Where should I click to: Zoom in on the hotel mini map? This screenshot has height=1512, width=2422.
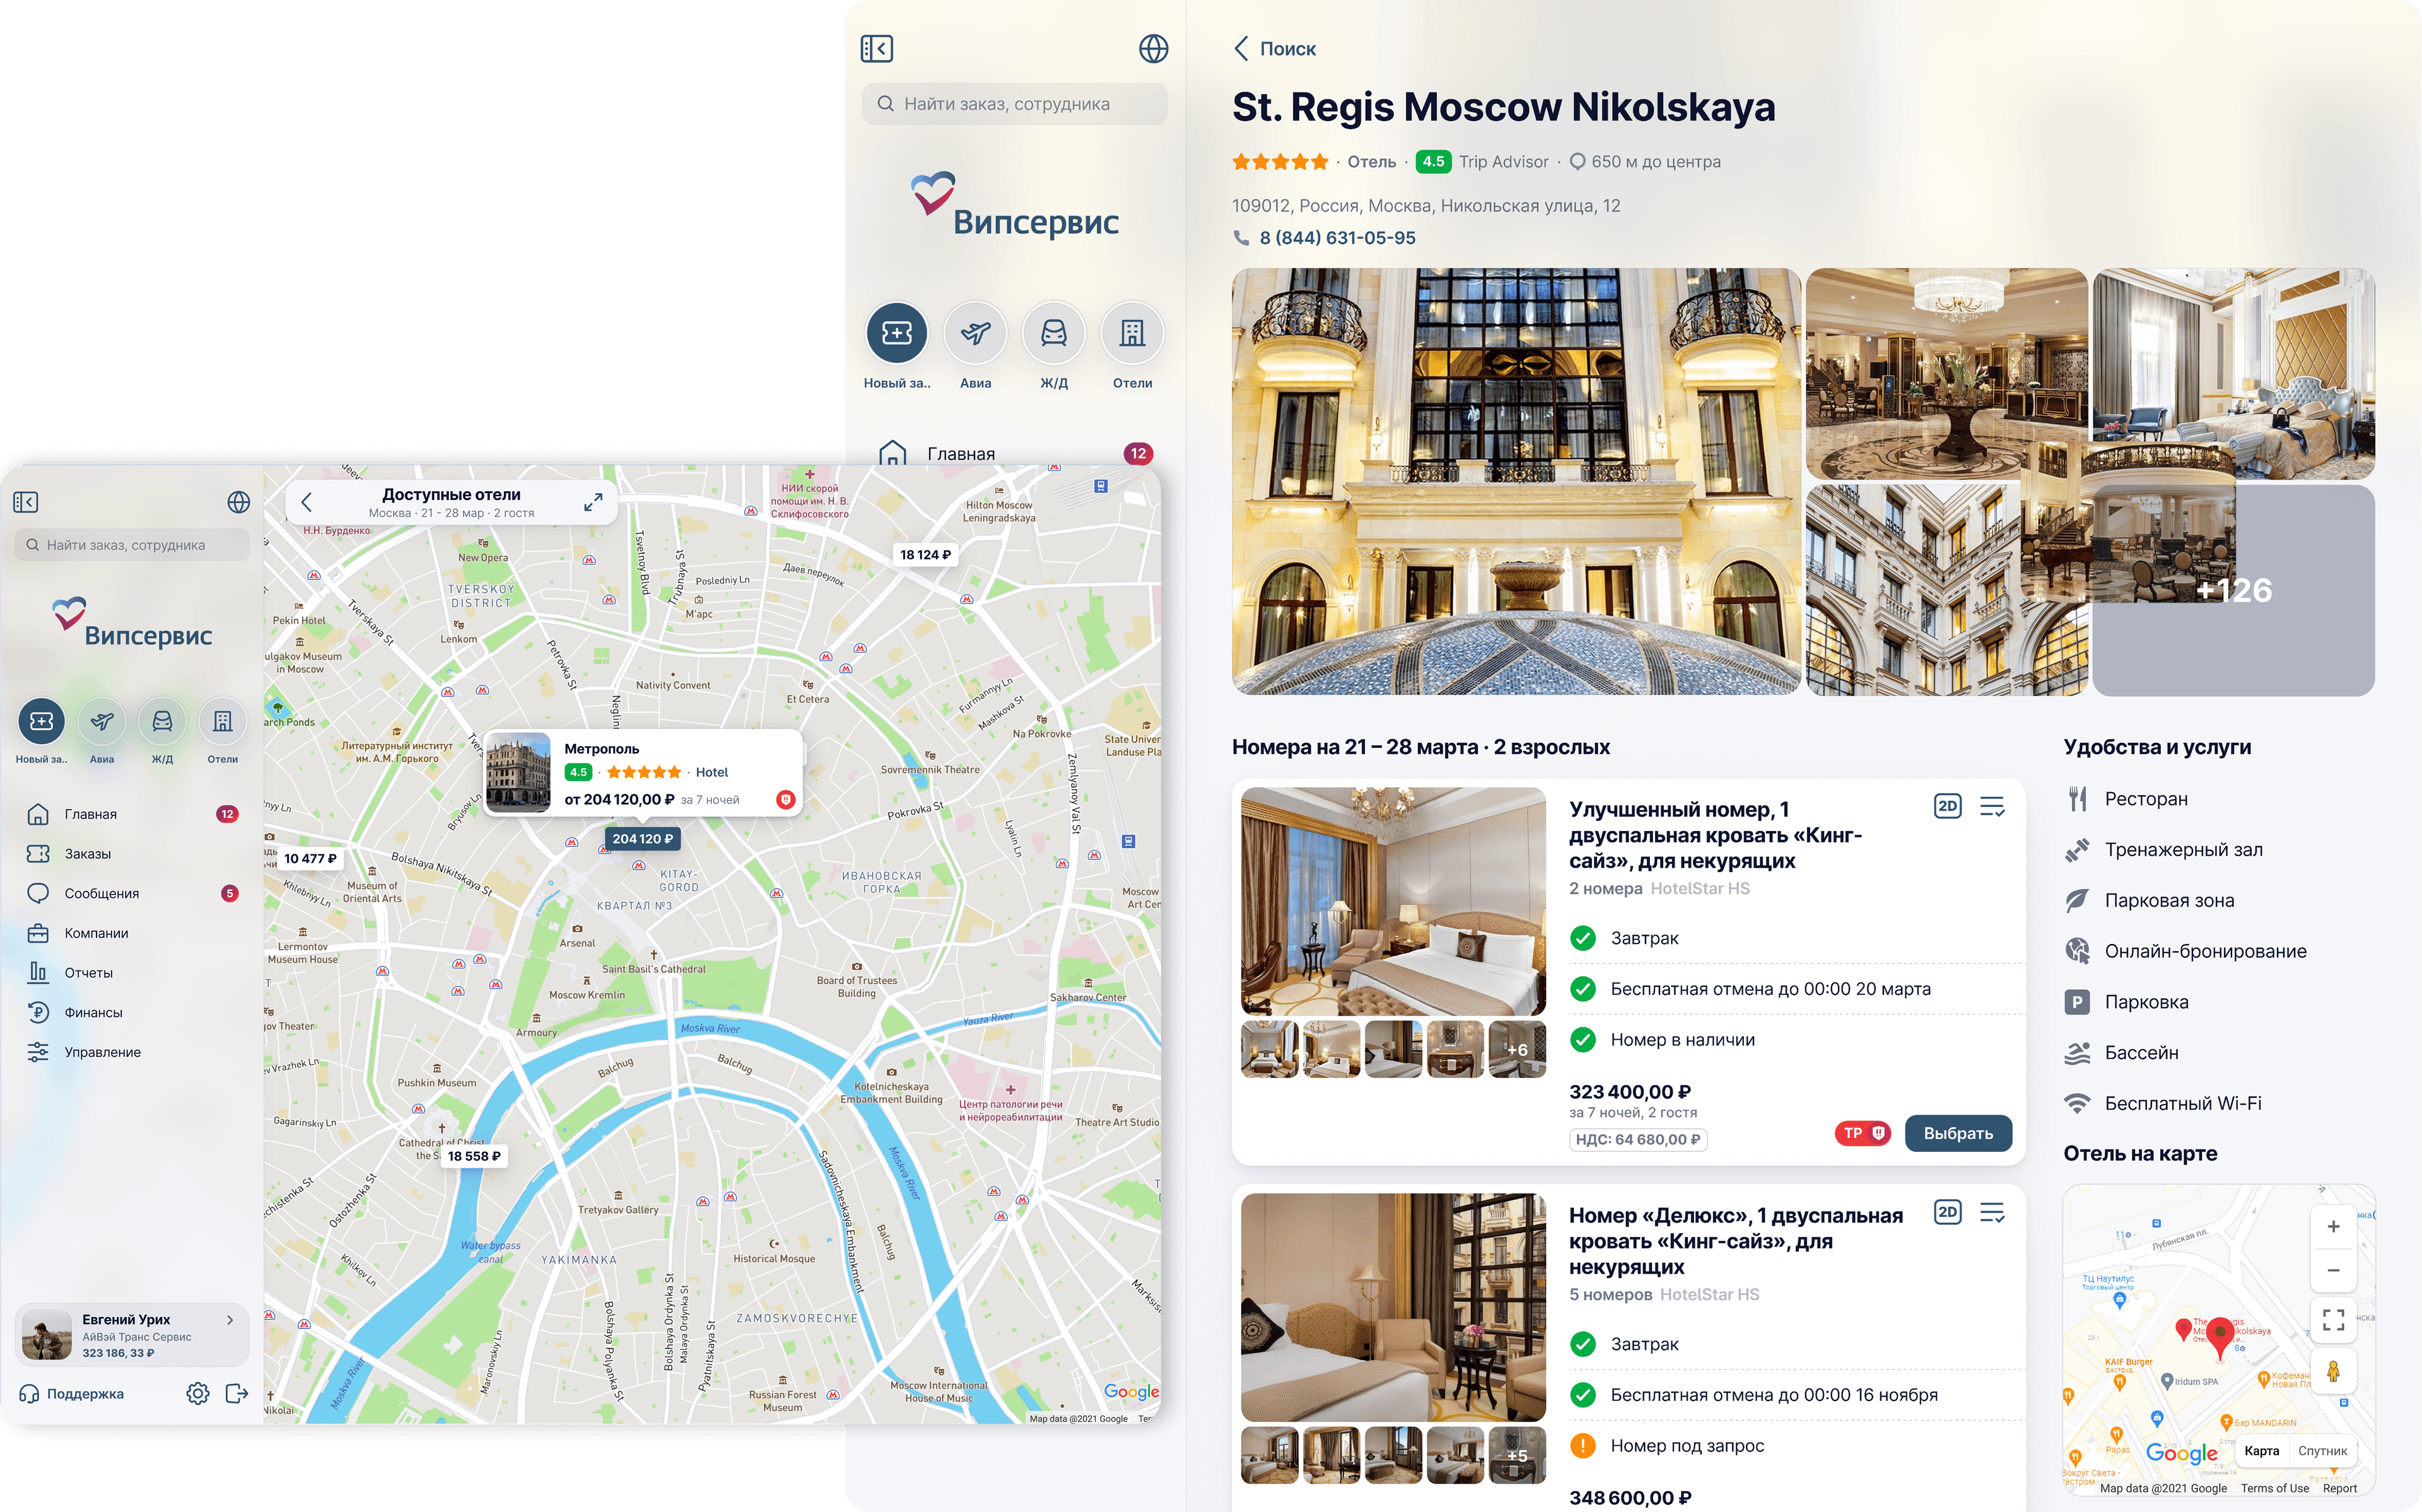[x=2333, y=1227]
